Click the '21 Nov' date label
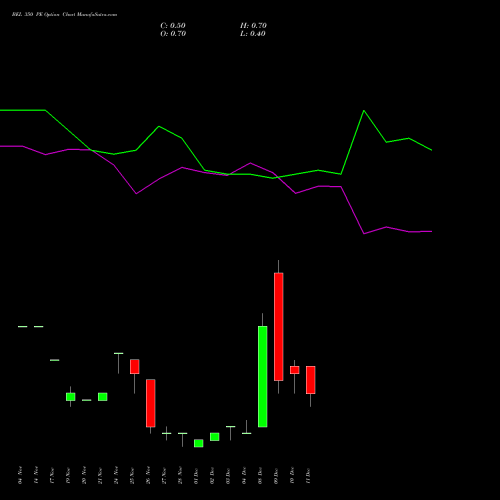The width and height of the screenshot is (500, 500). (100, 475)
